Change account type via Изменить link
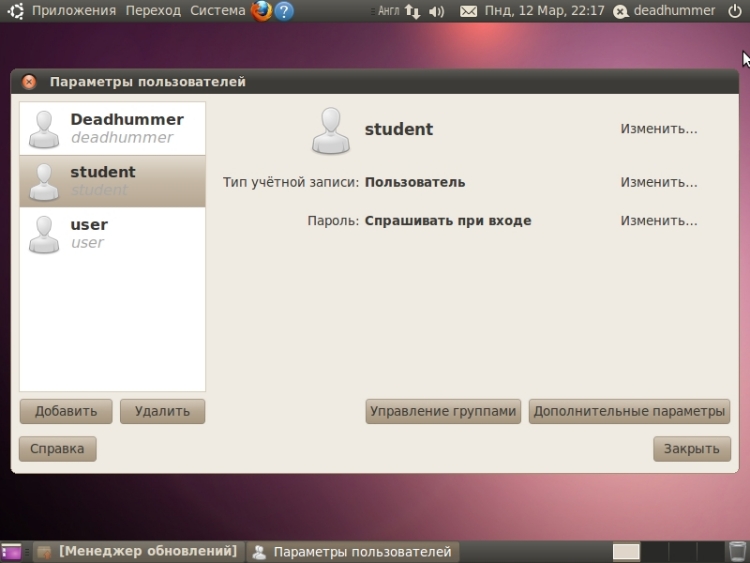 (658, 182)
